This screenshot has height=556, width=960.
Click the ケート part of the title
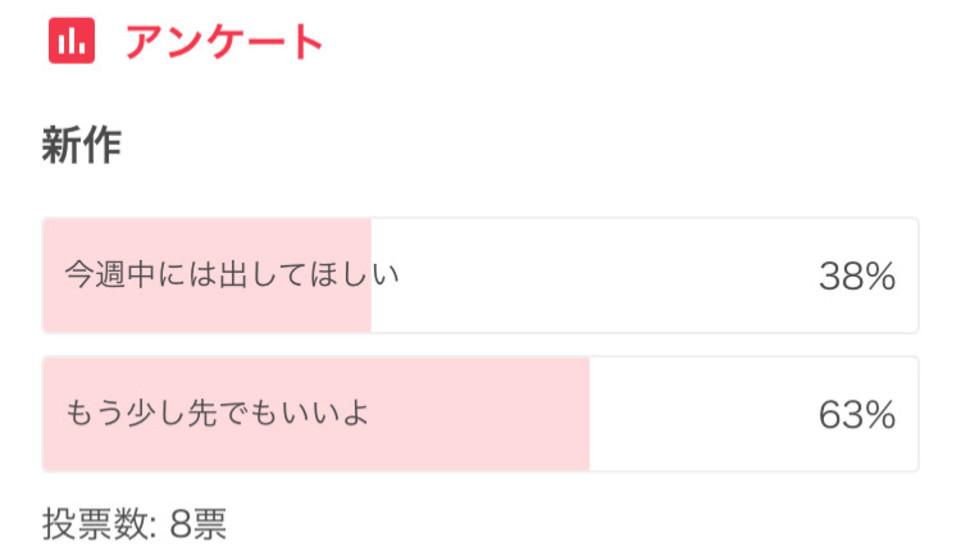pos(263,42)
